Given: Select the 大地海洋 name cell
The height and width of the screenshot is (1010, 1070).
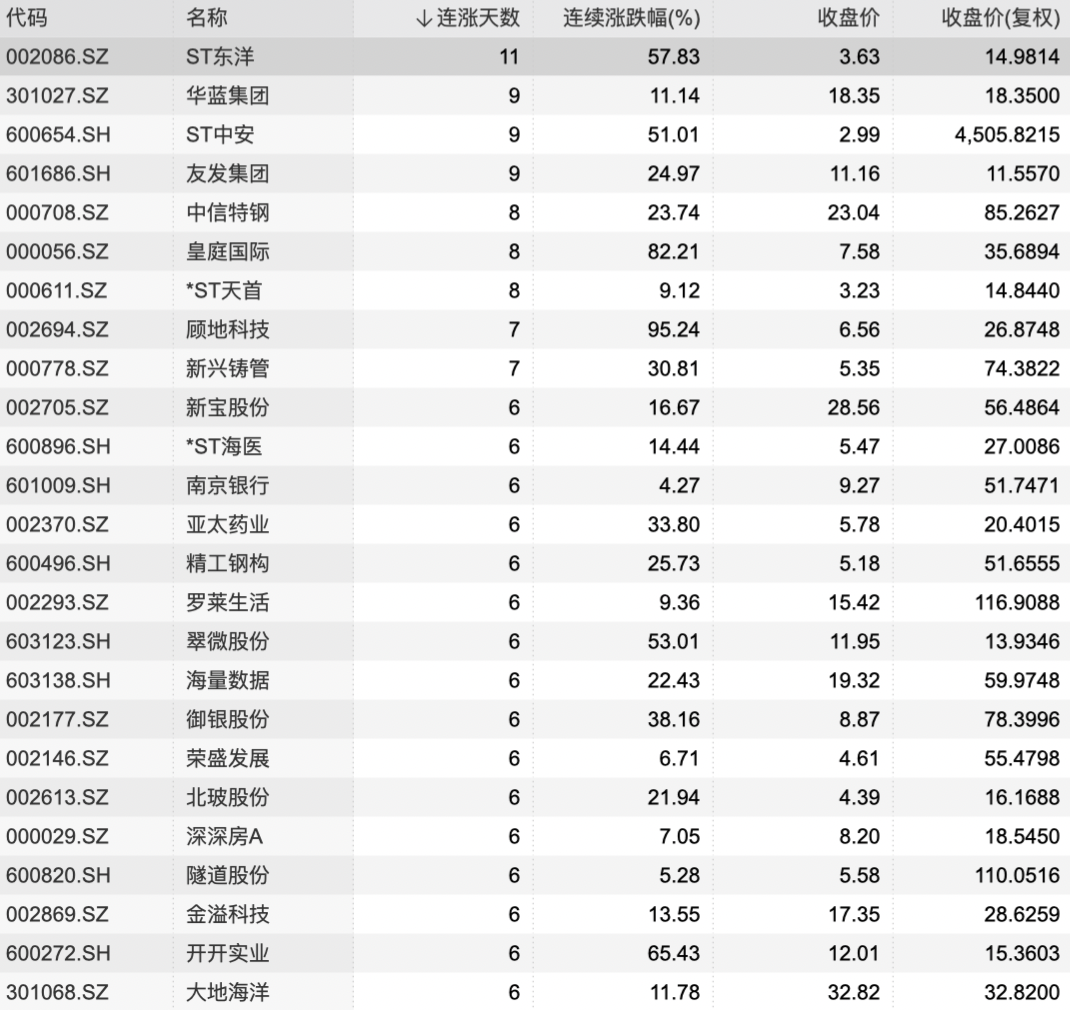Looking at the screenshot, I should pyautogui.click(x=227, y=992).
